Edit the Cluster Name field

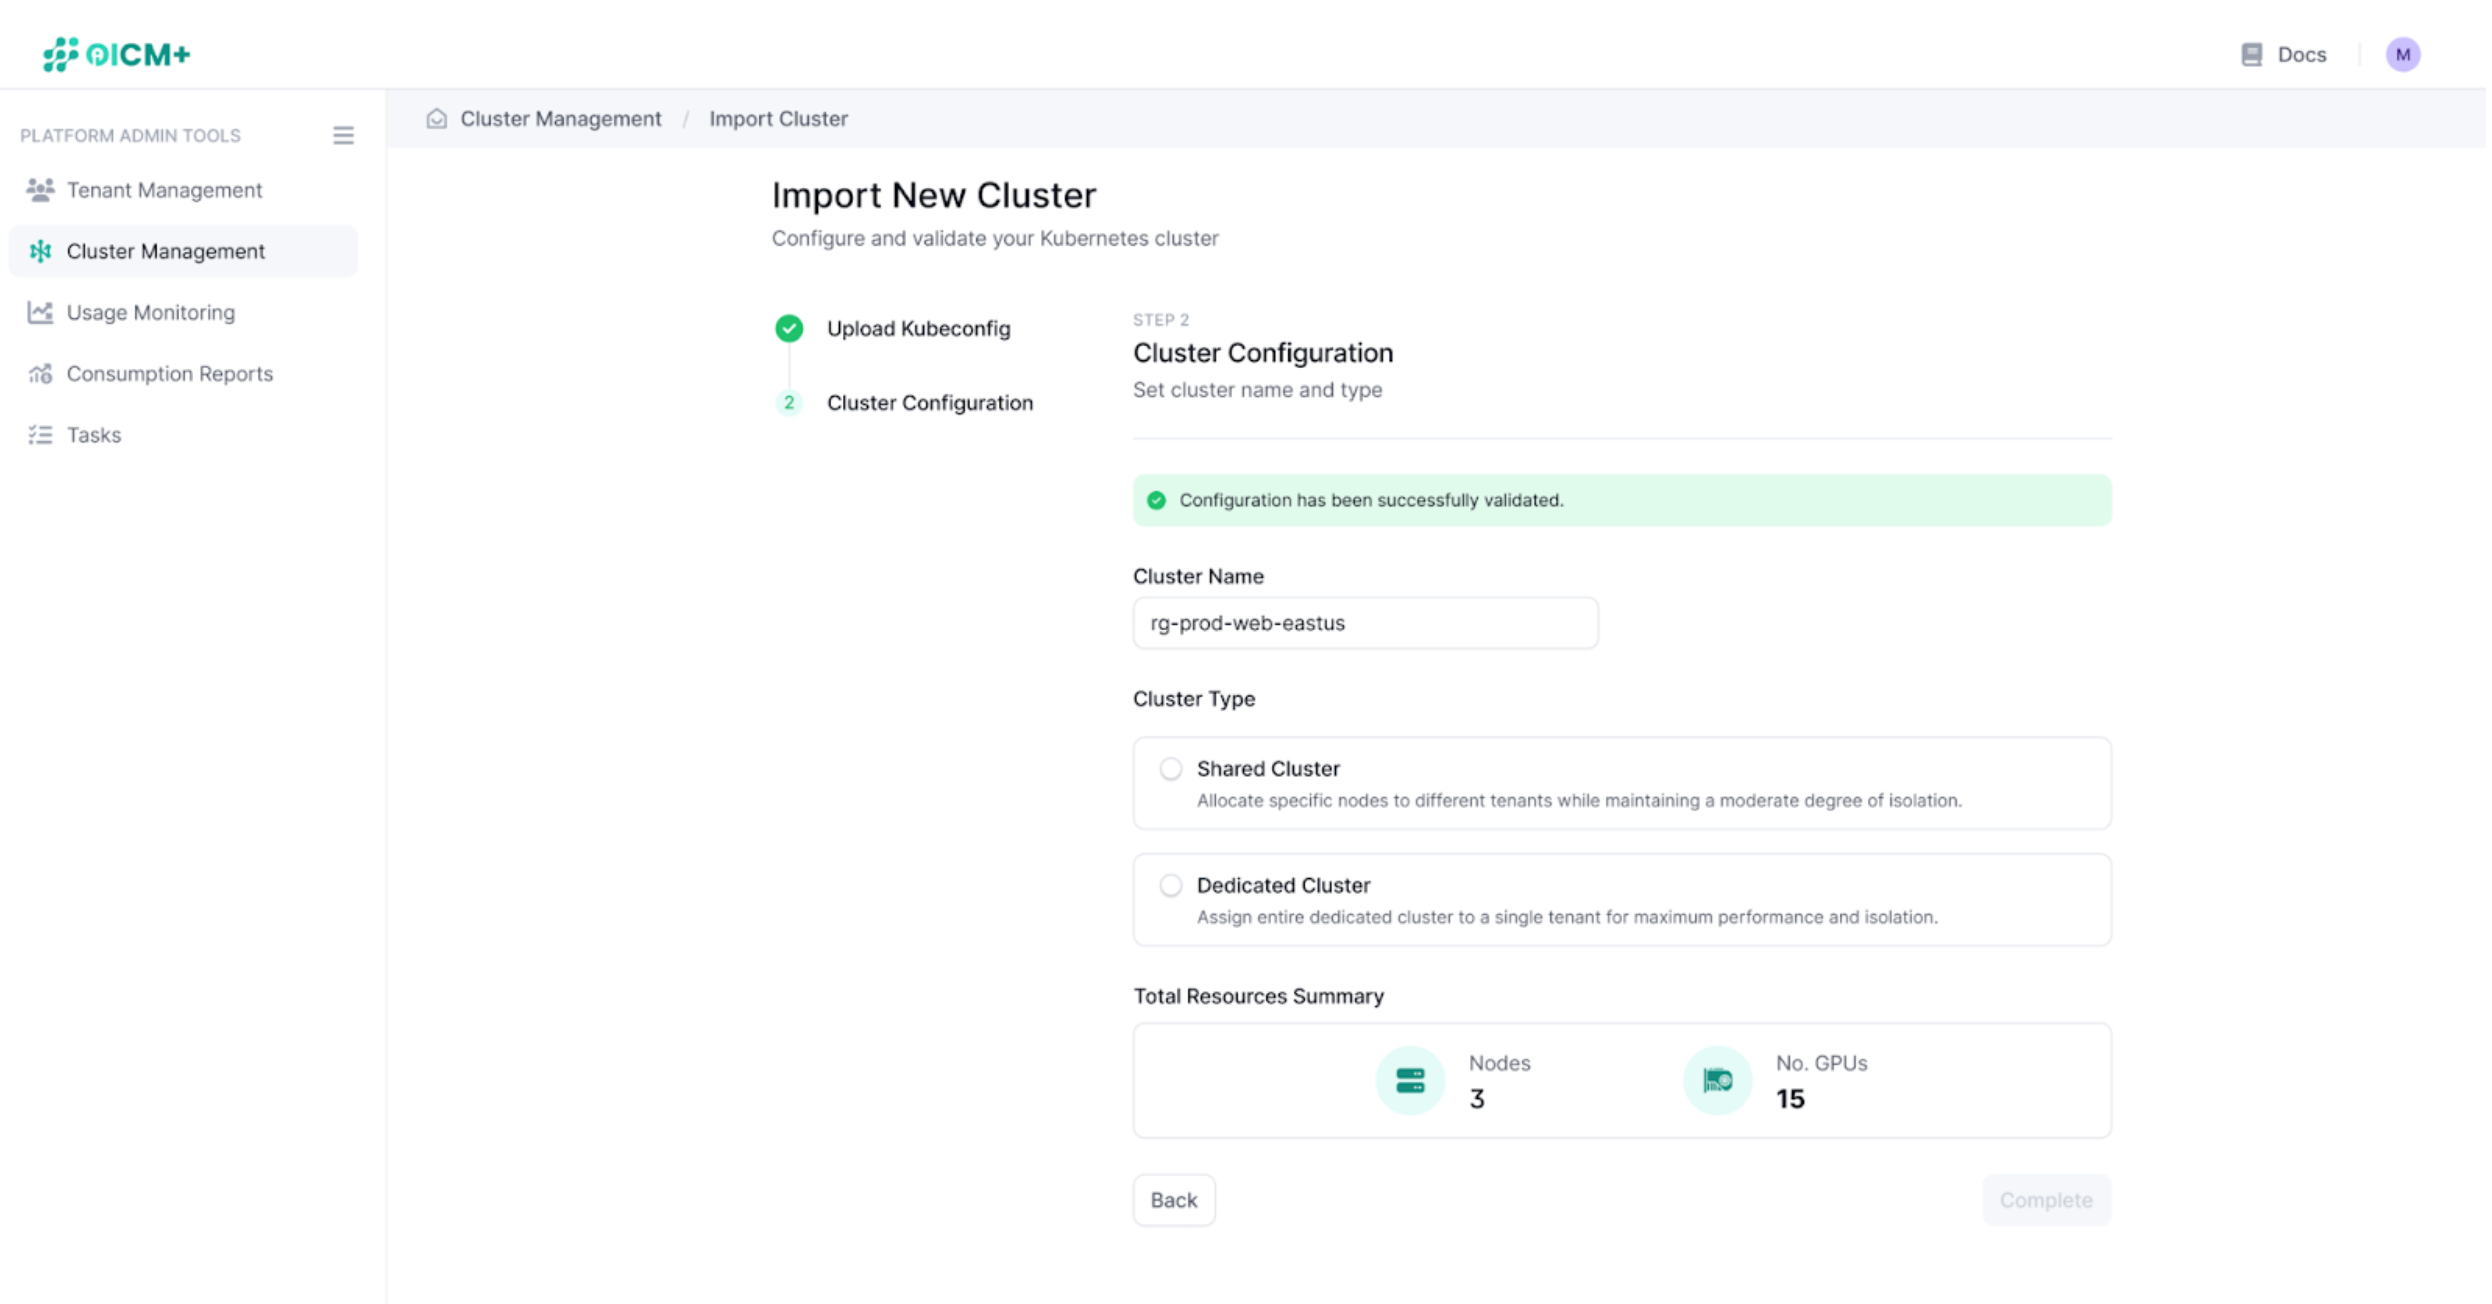point(1365,622)
